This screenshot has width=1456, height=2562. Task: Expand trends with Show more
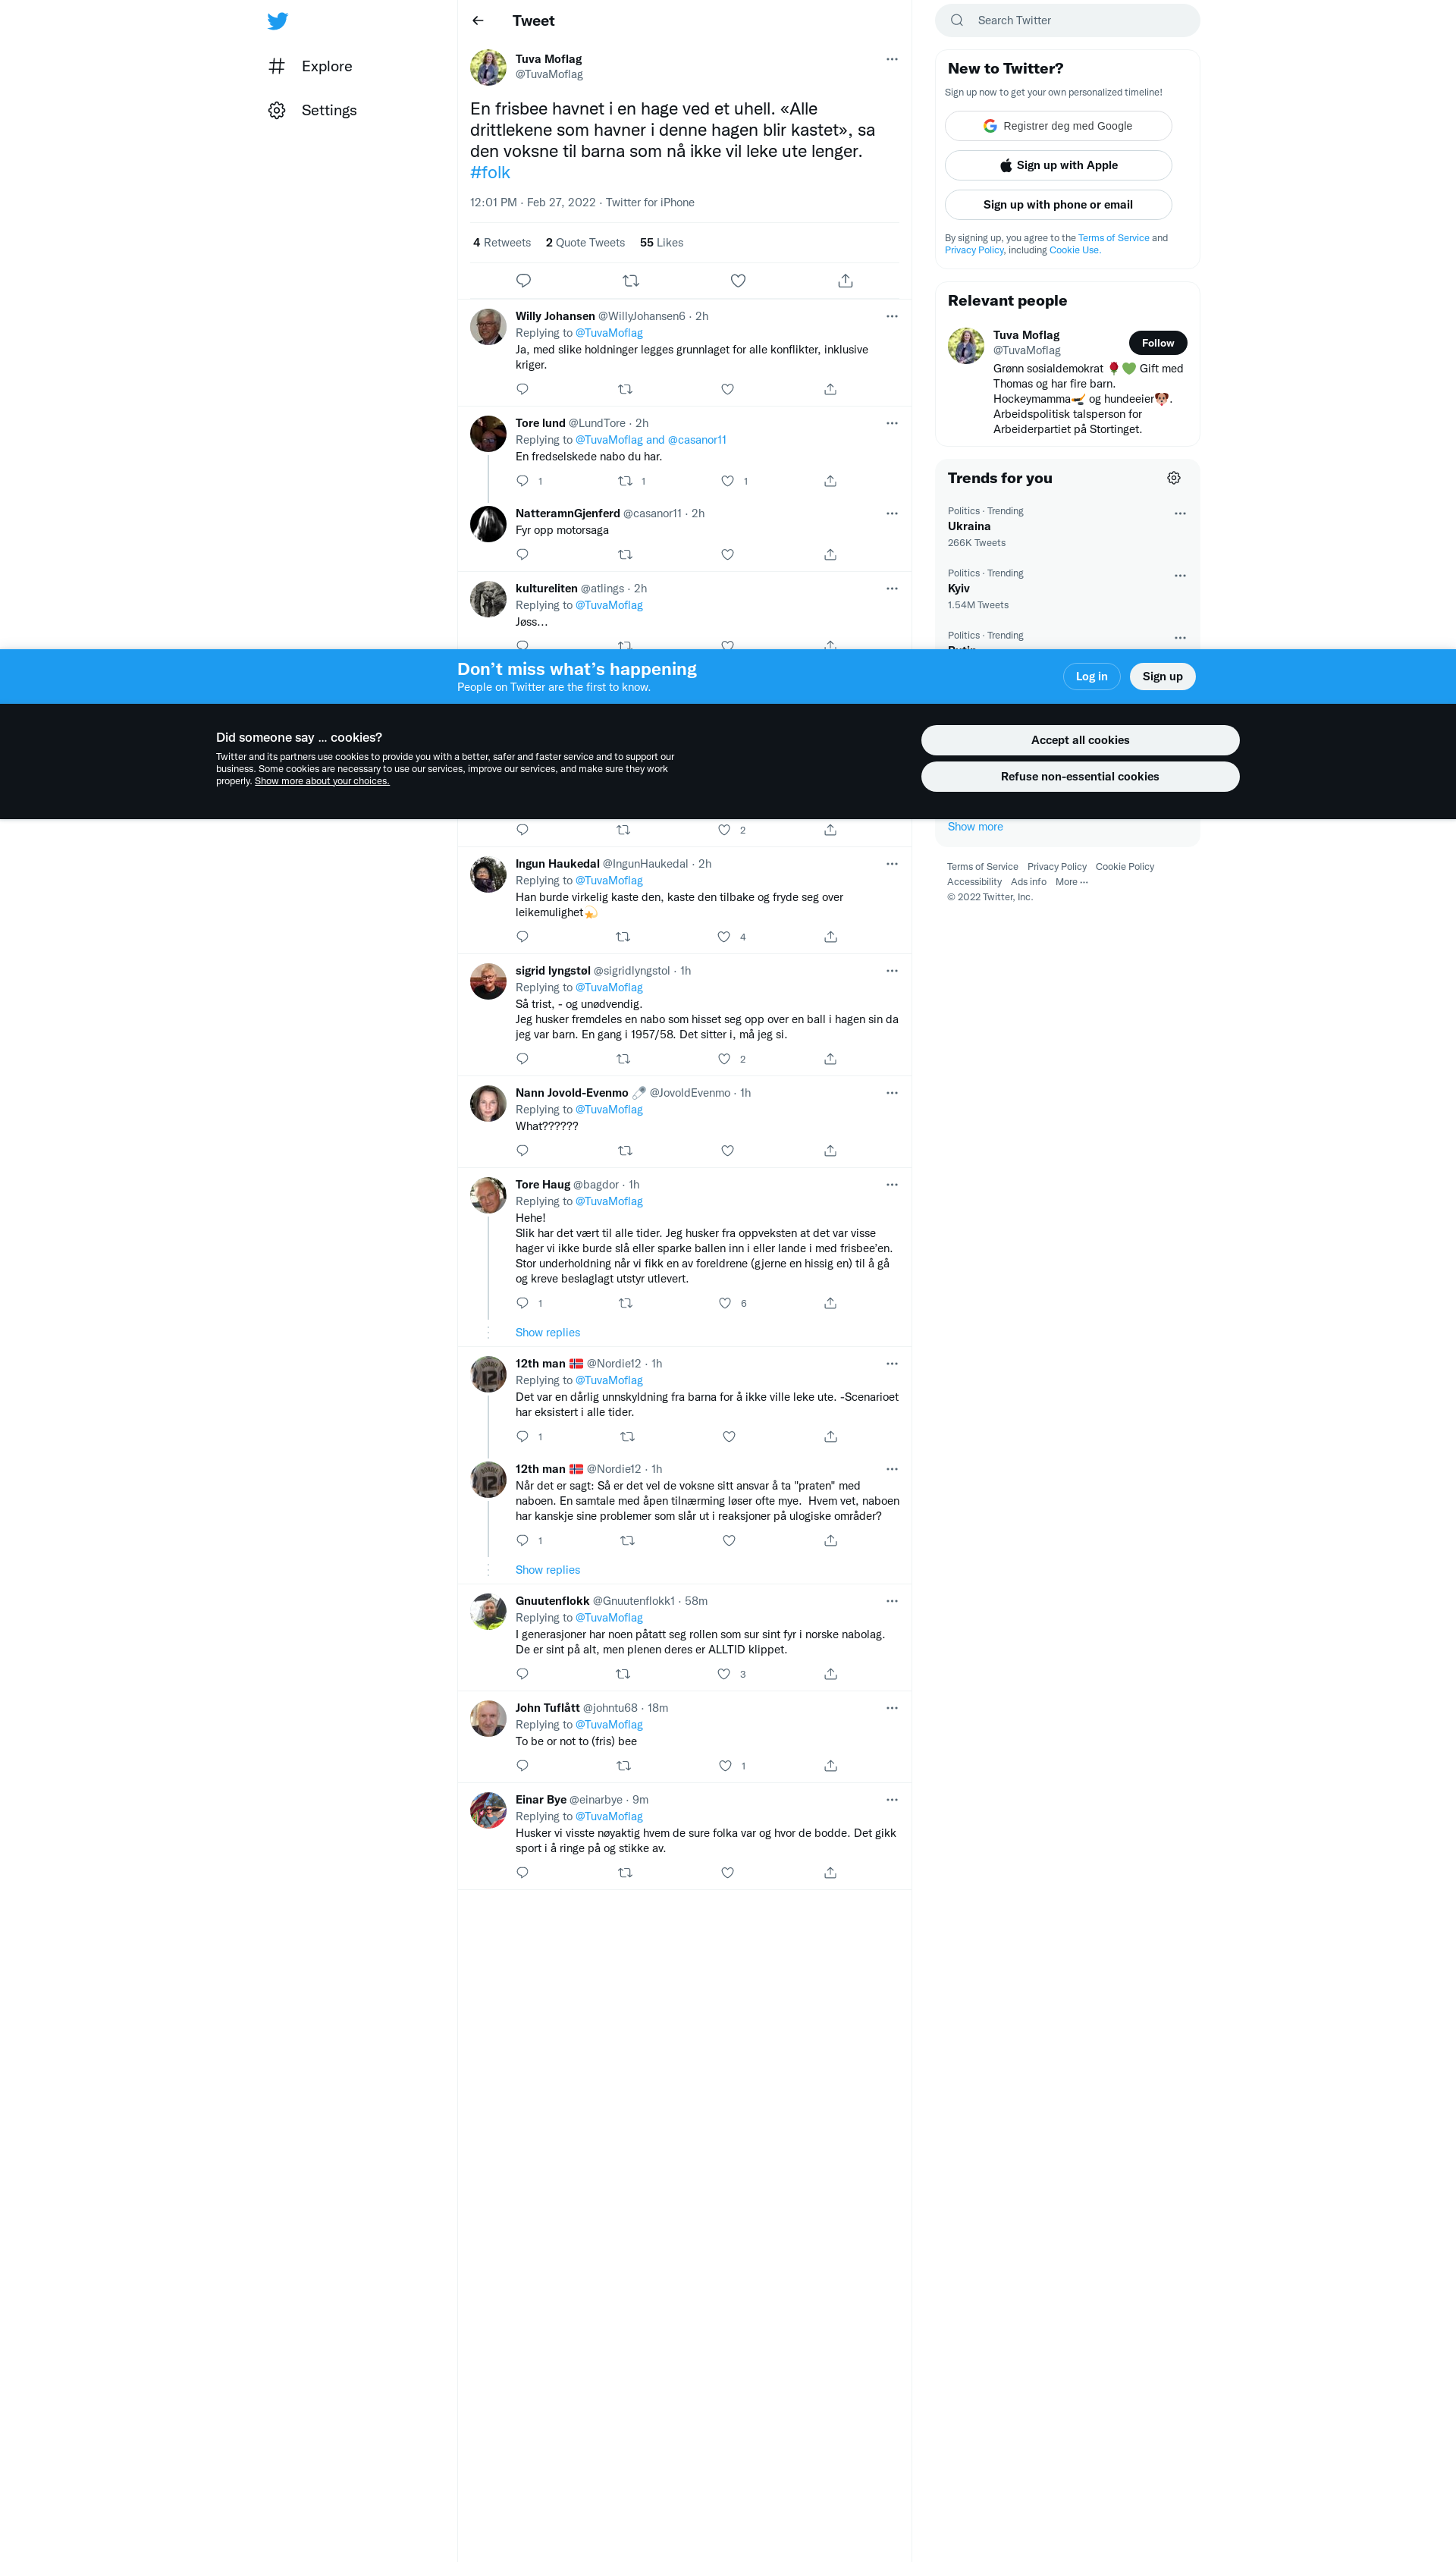975,827
